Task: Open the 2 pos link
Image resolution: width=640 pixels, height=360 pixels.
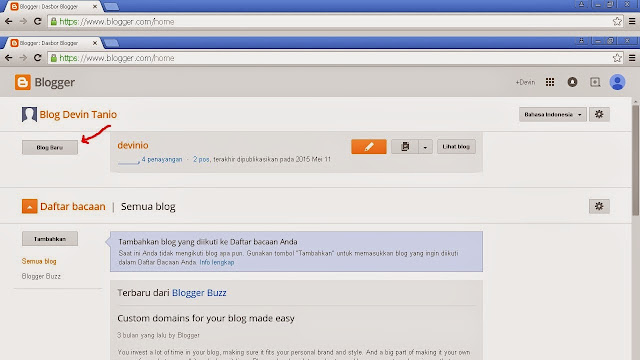Action: tap(201, 159)
